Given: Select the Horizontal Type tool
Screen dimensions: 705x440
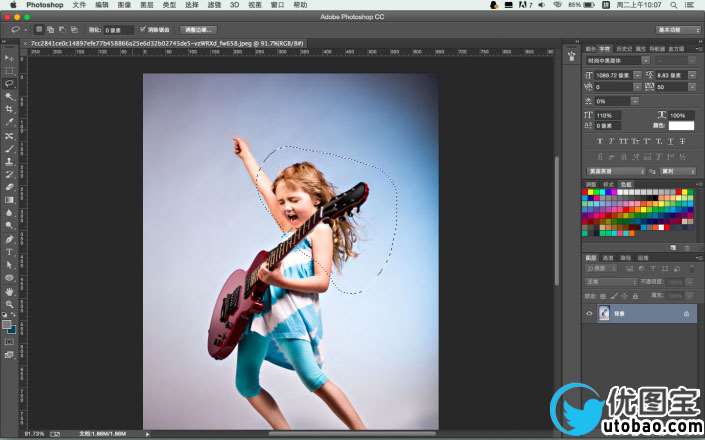Looking at the screenshot, I should coord(9,252).
